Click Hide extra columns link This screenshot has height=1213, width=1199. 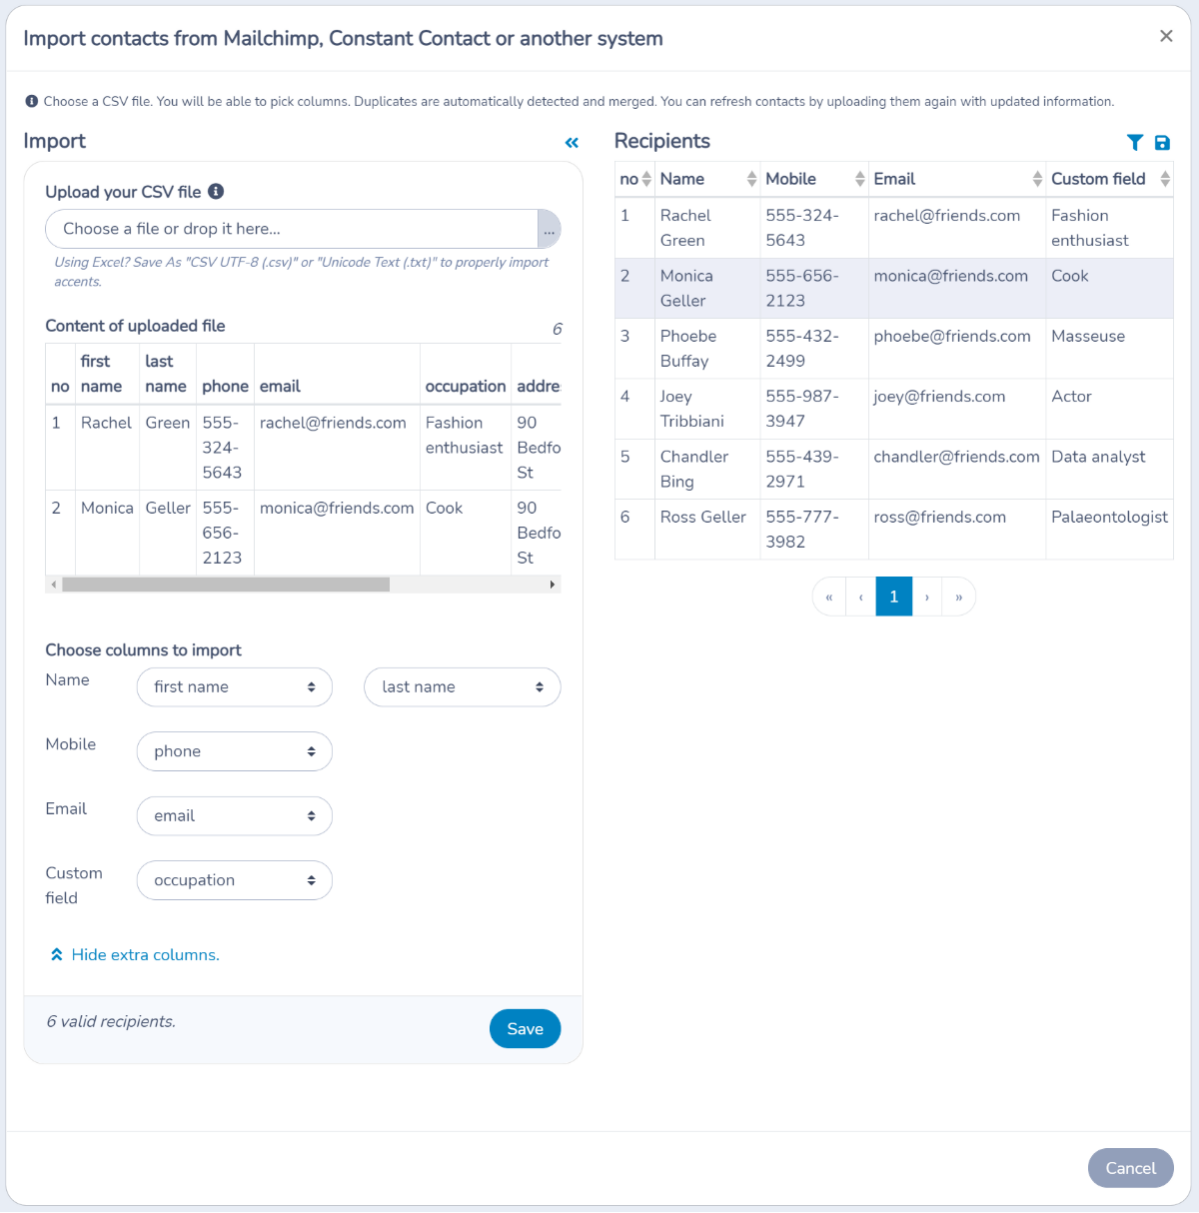coord(145,955)
